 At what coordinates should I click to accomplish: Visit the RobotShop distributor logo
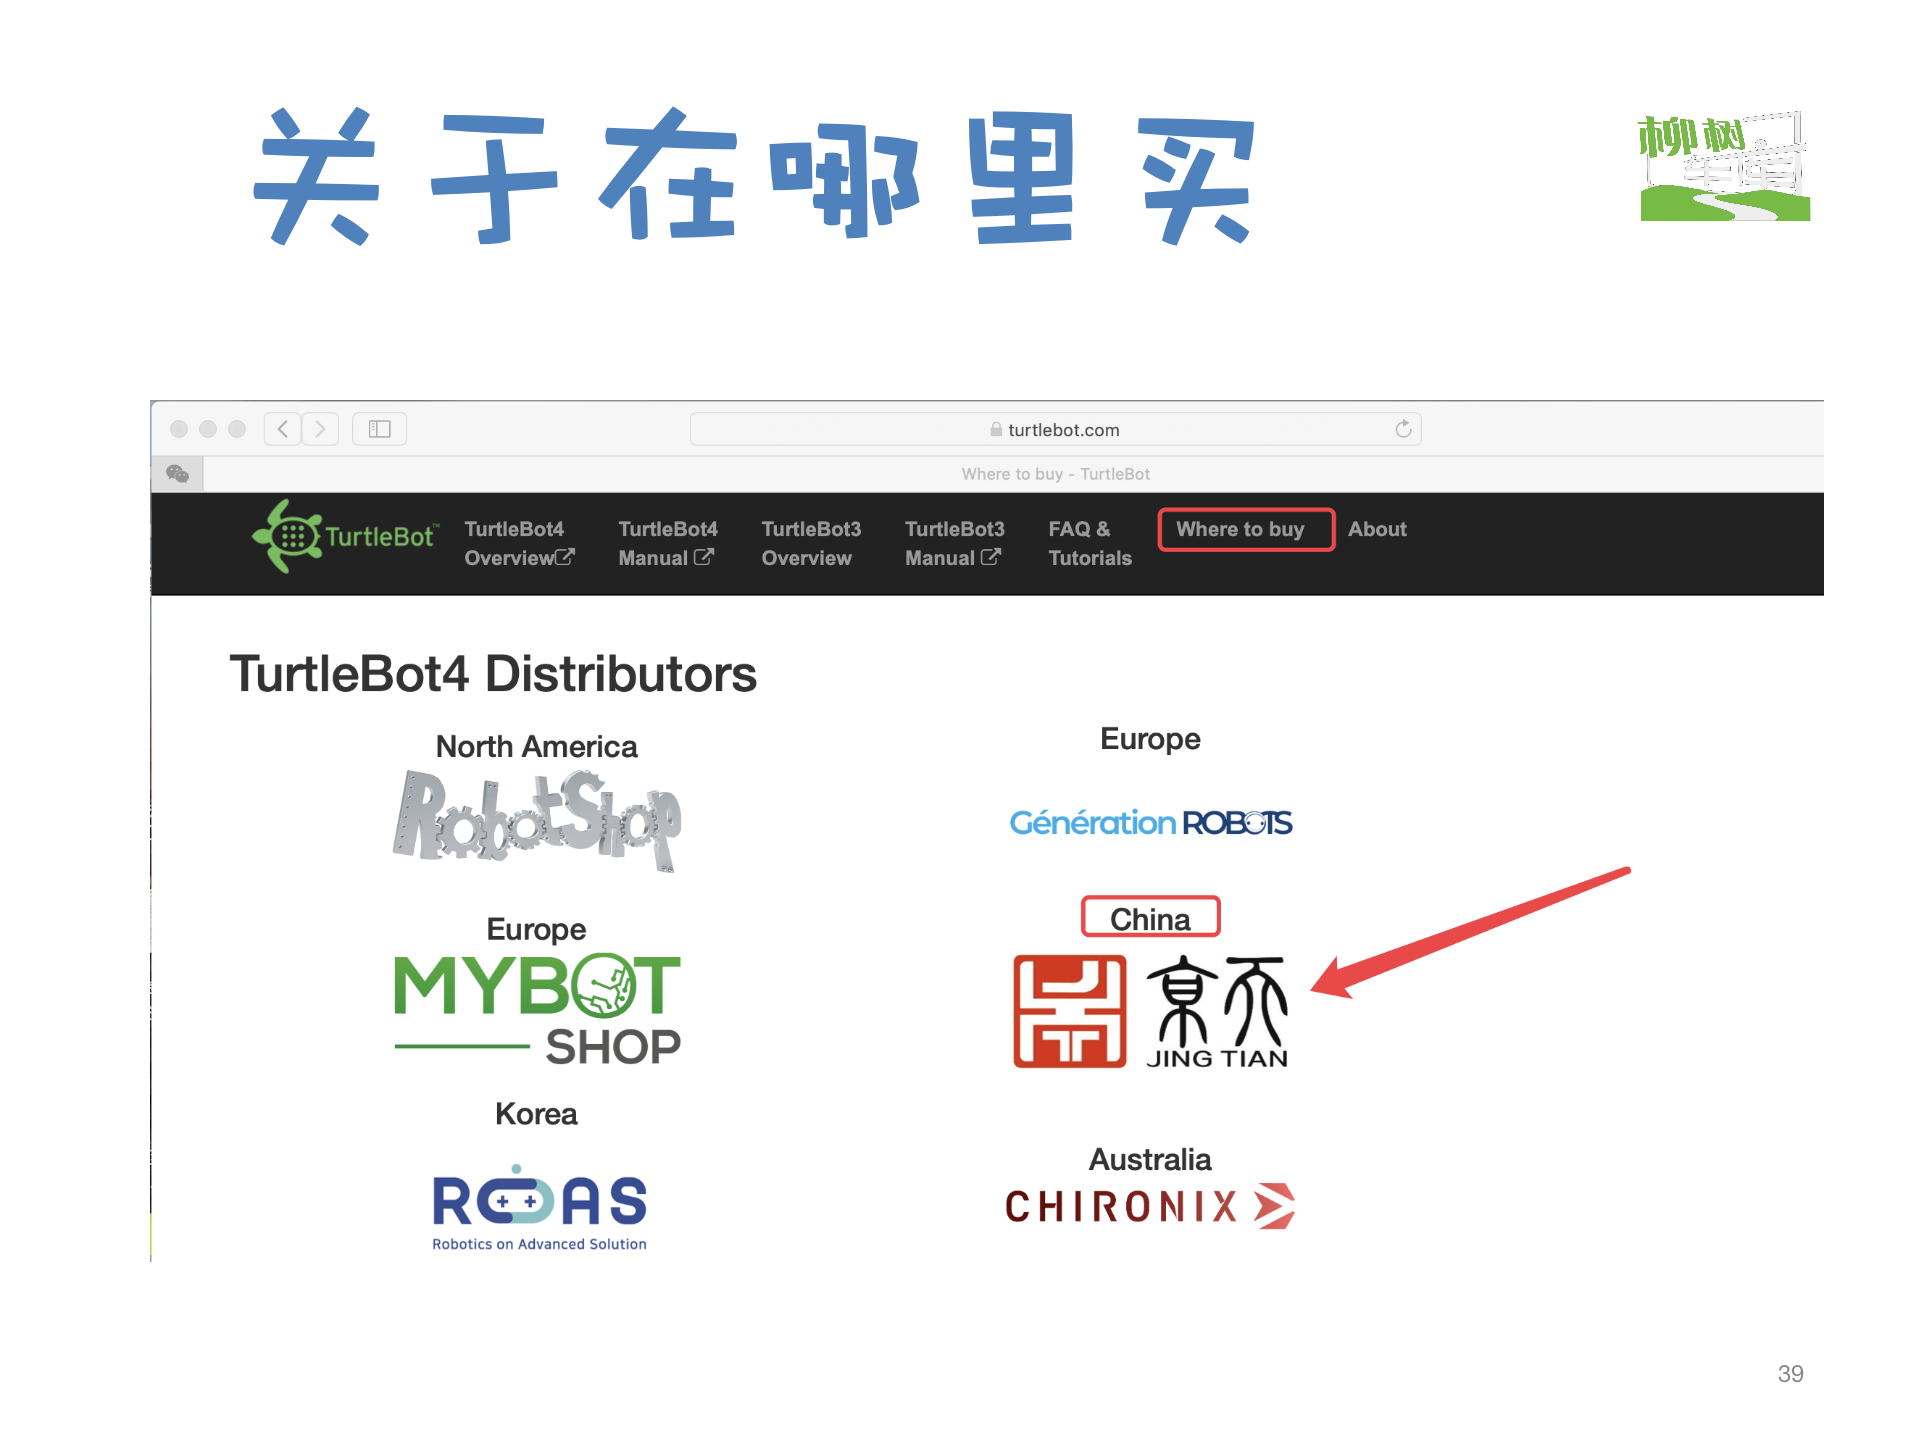537,820
